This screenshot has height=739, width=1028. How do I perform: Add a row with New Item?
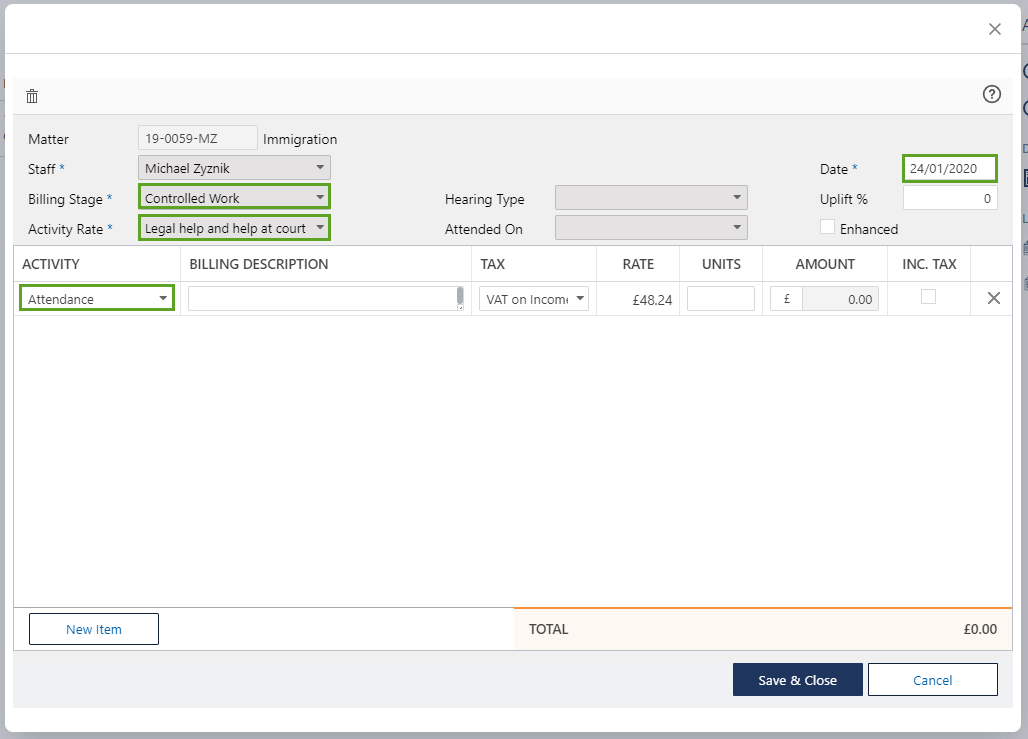pos(94,629)
